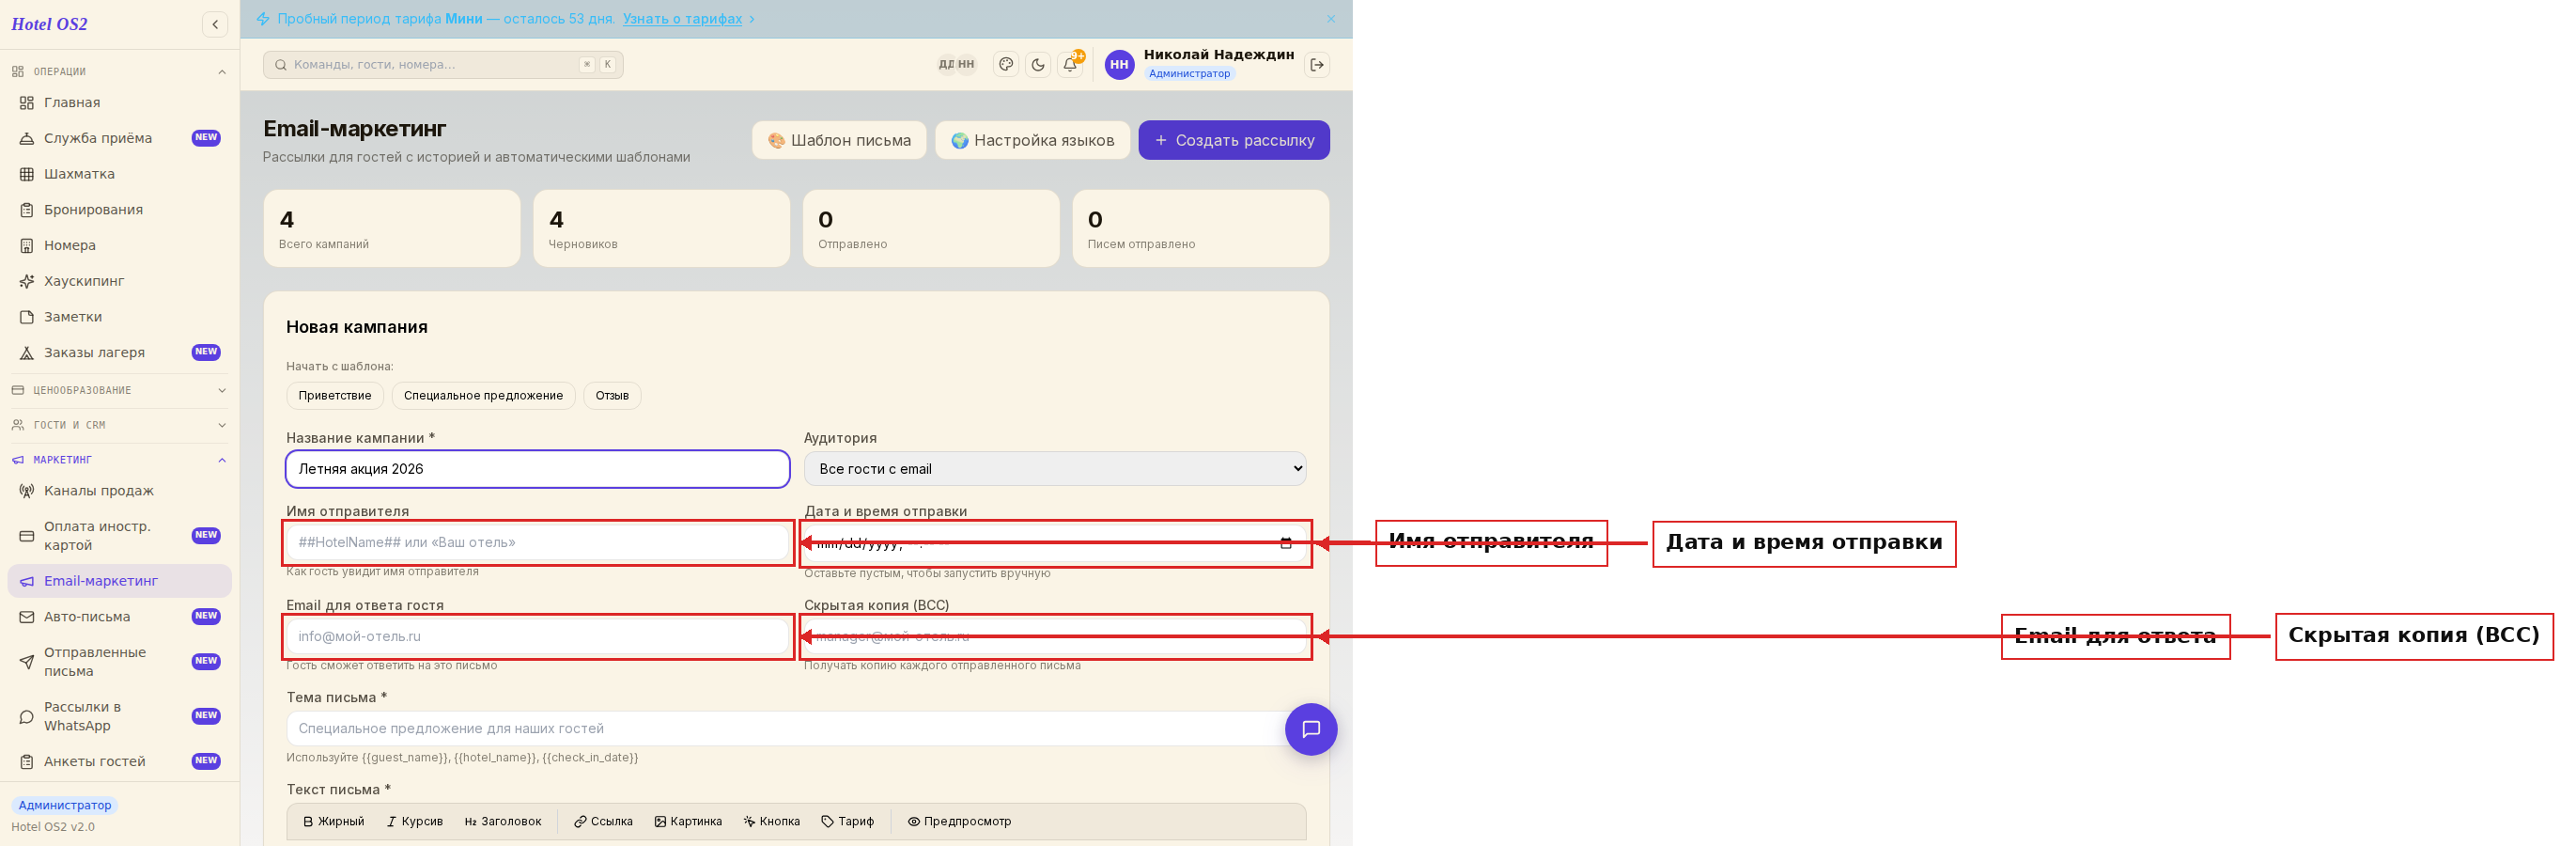The width and height of the screenshot is (2576, 846).
Task: Collapse the ОПЕРАЦИИ sidebar section
Action: (120, 72)
